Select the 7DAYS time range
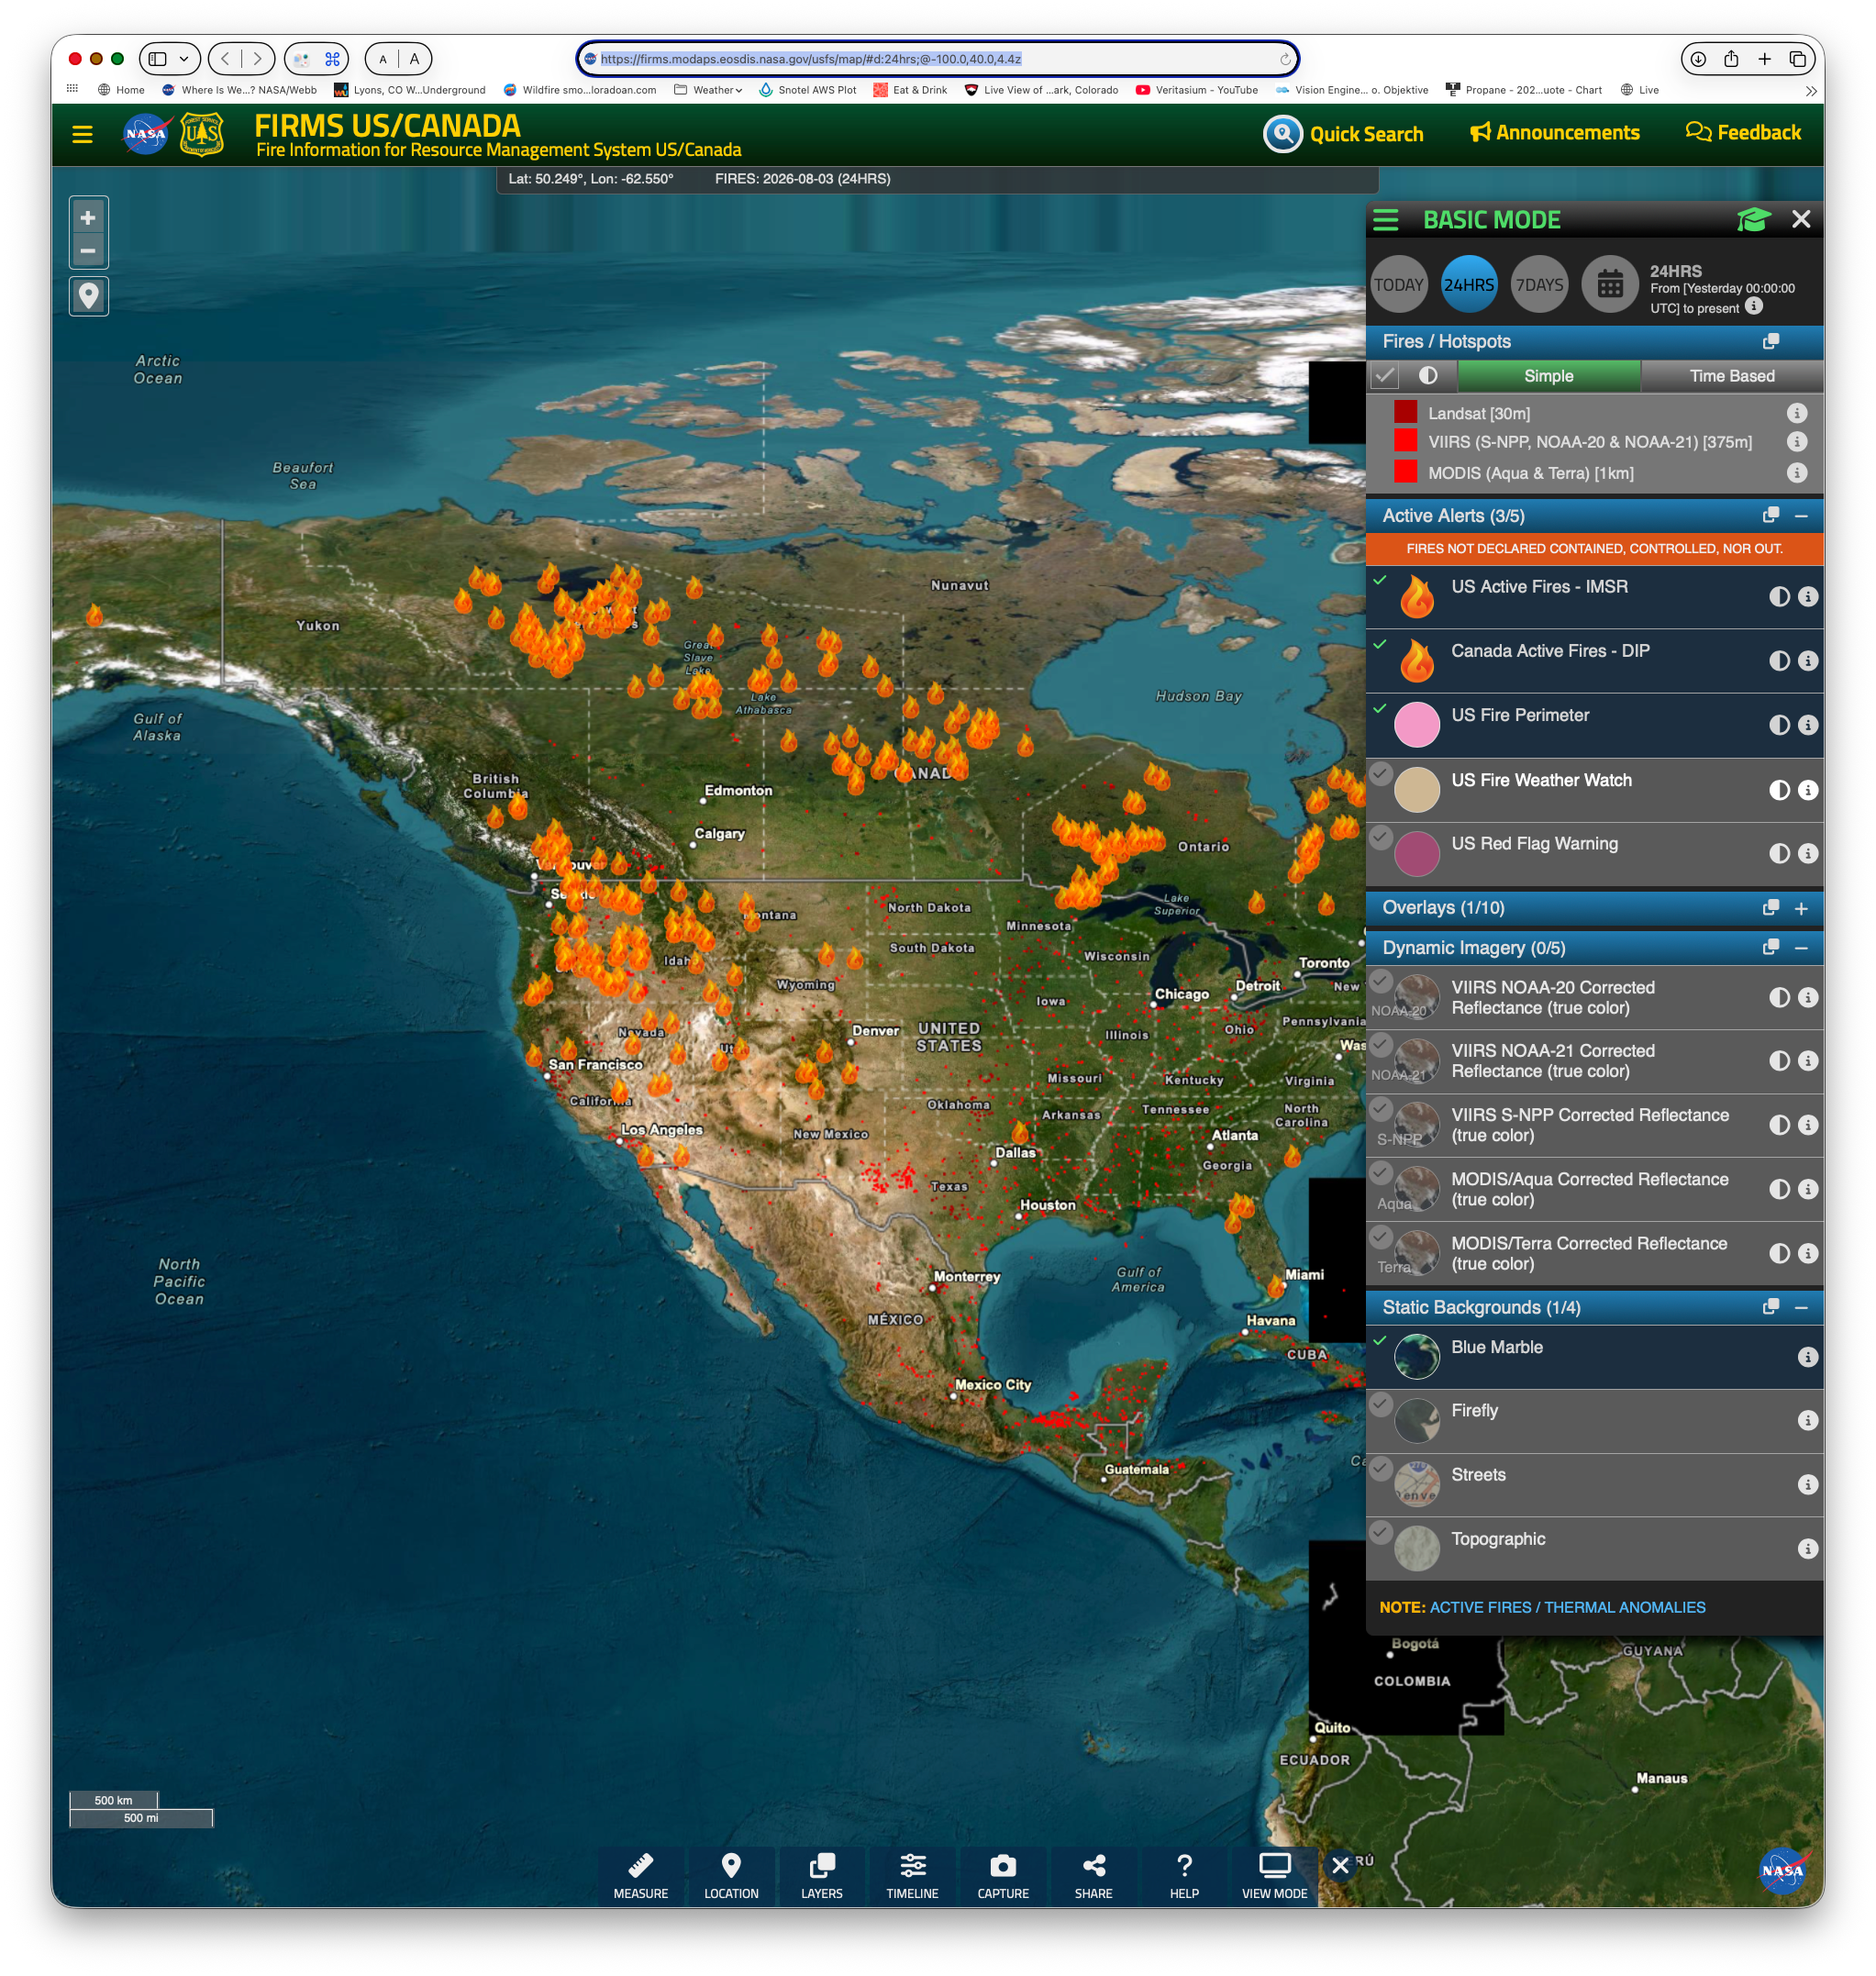The width and height of the screenshot is (1876, 1976). [x=1540, y=285]
